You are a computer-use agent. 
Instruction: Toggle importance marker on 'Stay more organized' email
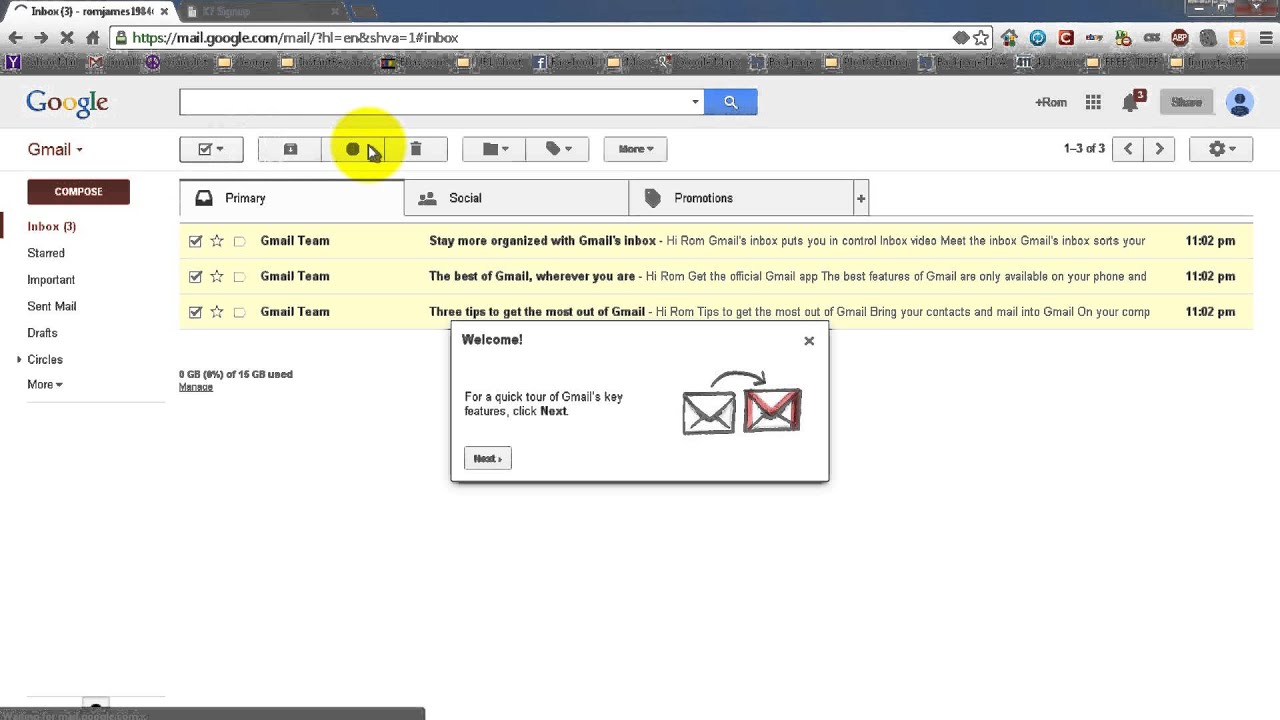point(239,241)
